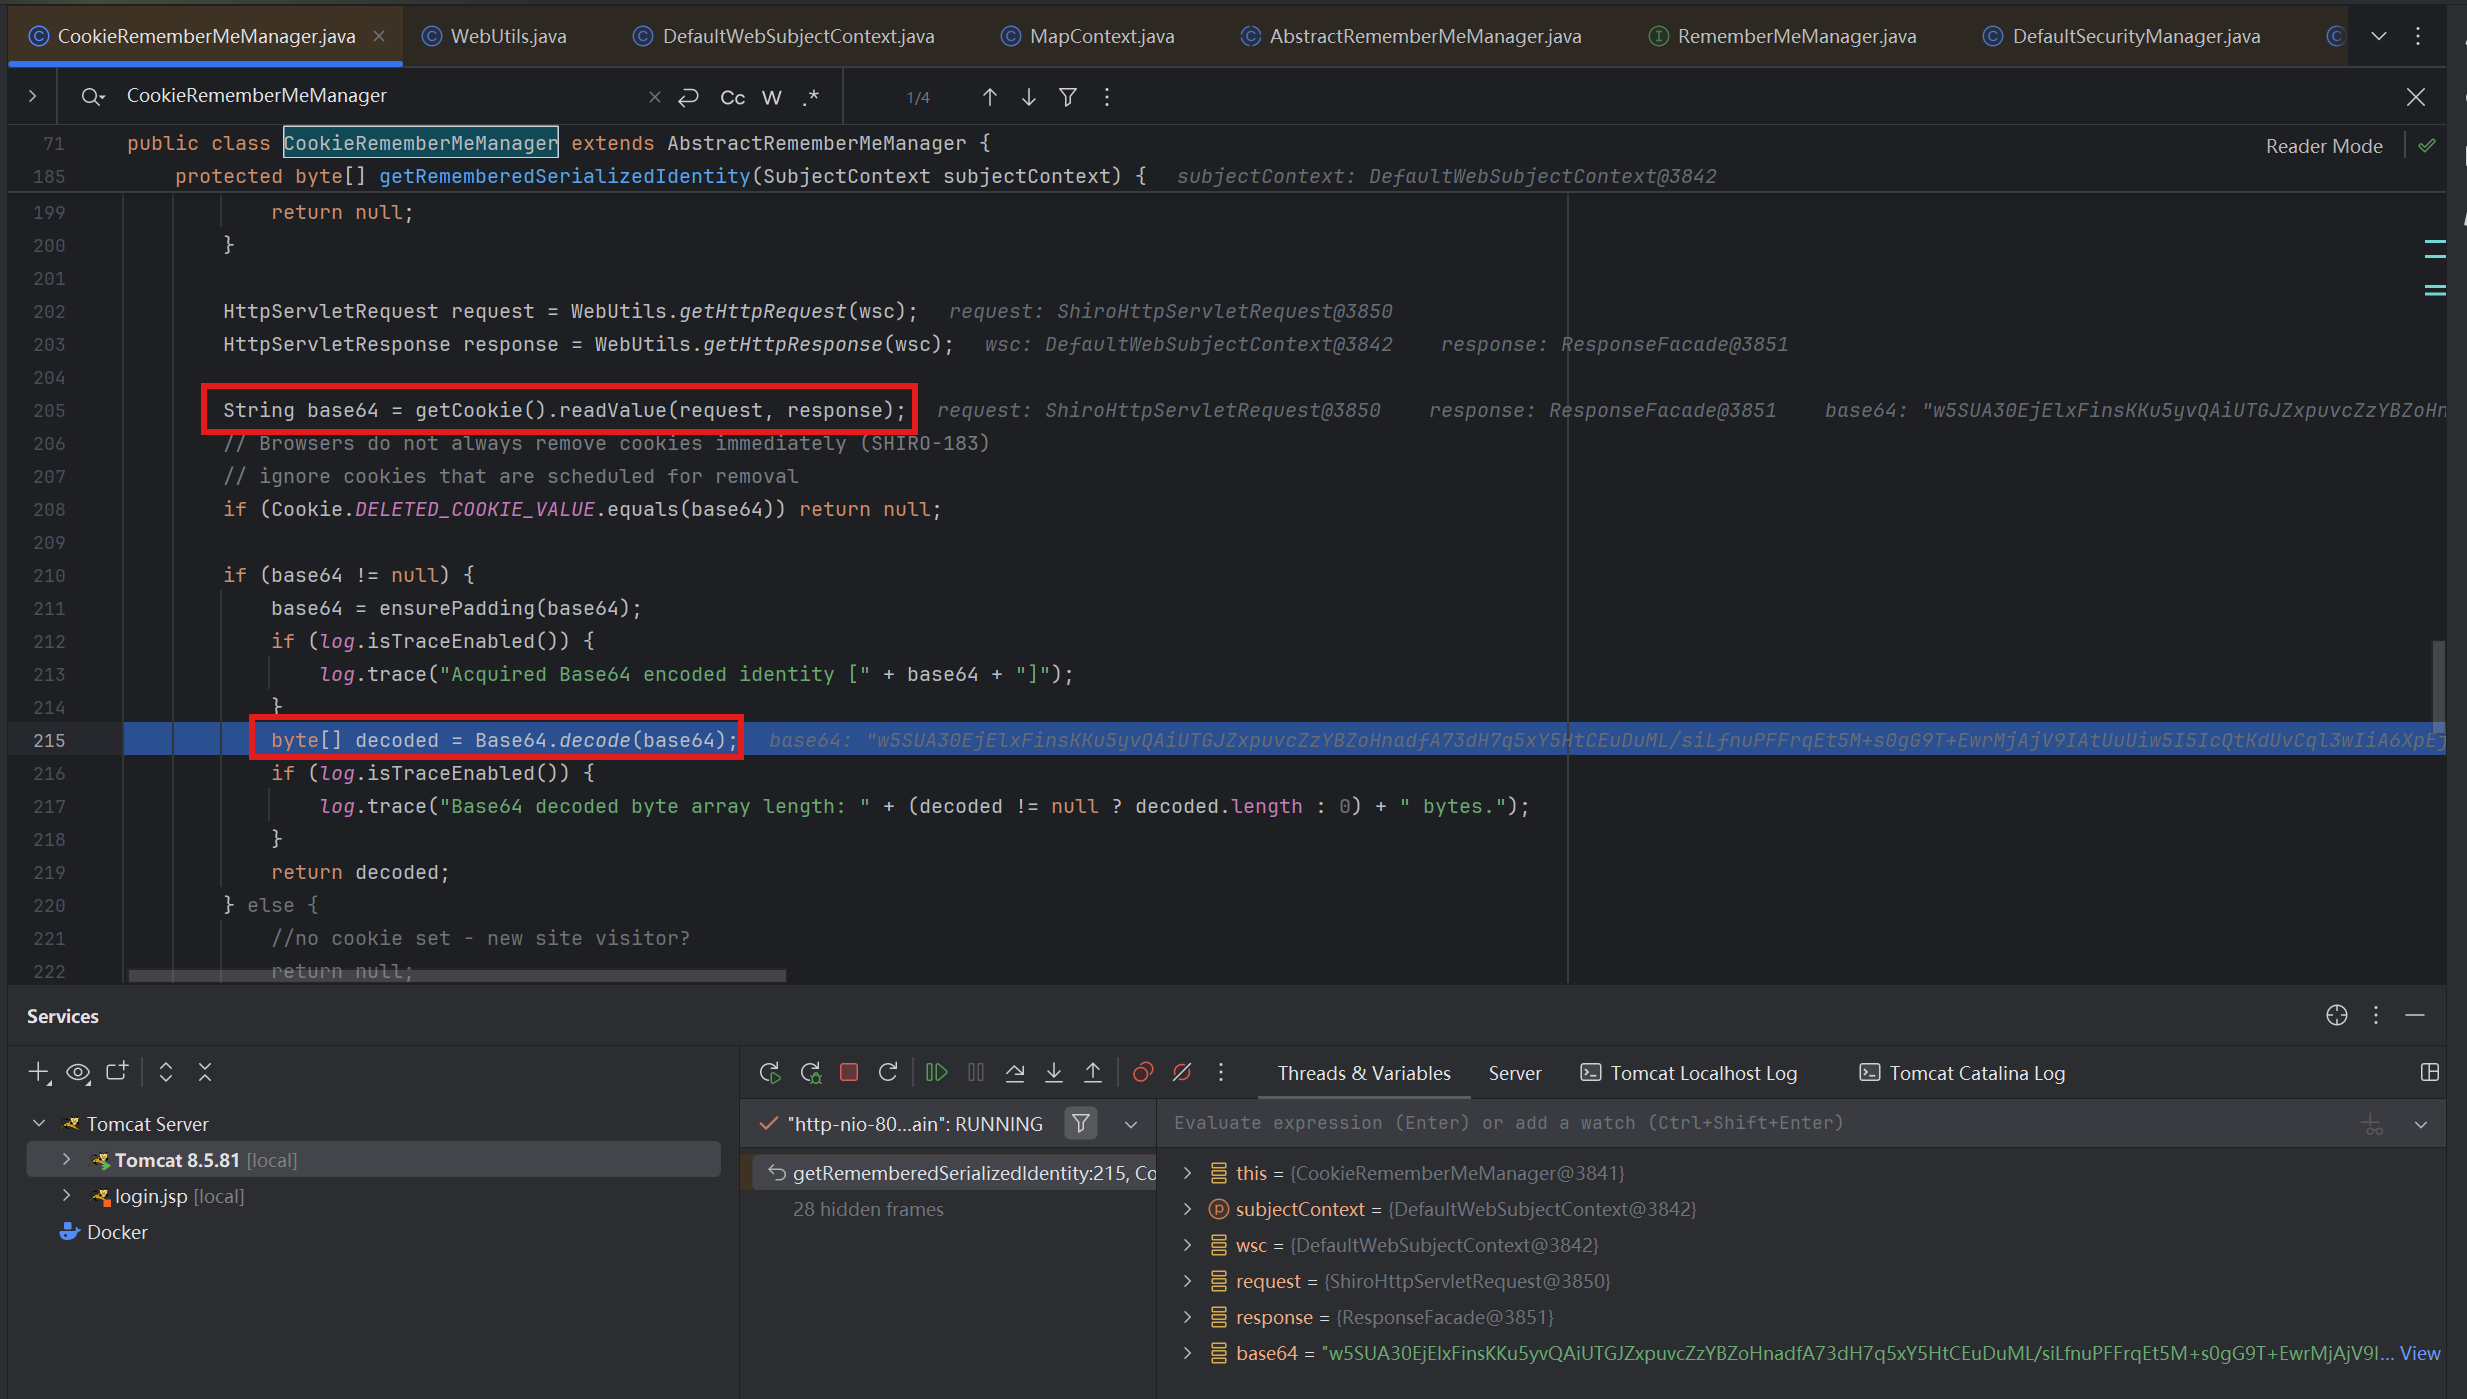Click the Step Over debug icon
2467x1399 pixels.
[x=1015, y=1073]
